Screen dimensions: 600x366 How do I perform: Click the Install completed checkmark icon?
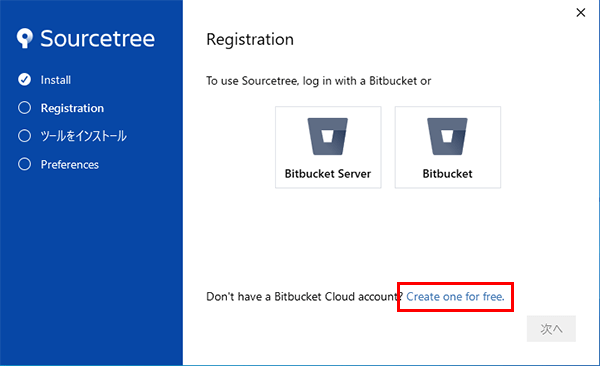tap(24, 80)
